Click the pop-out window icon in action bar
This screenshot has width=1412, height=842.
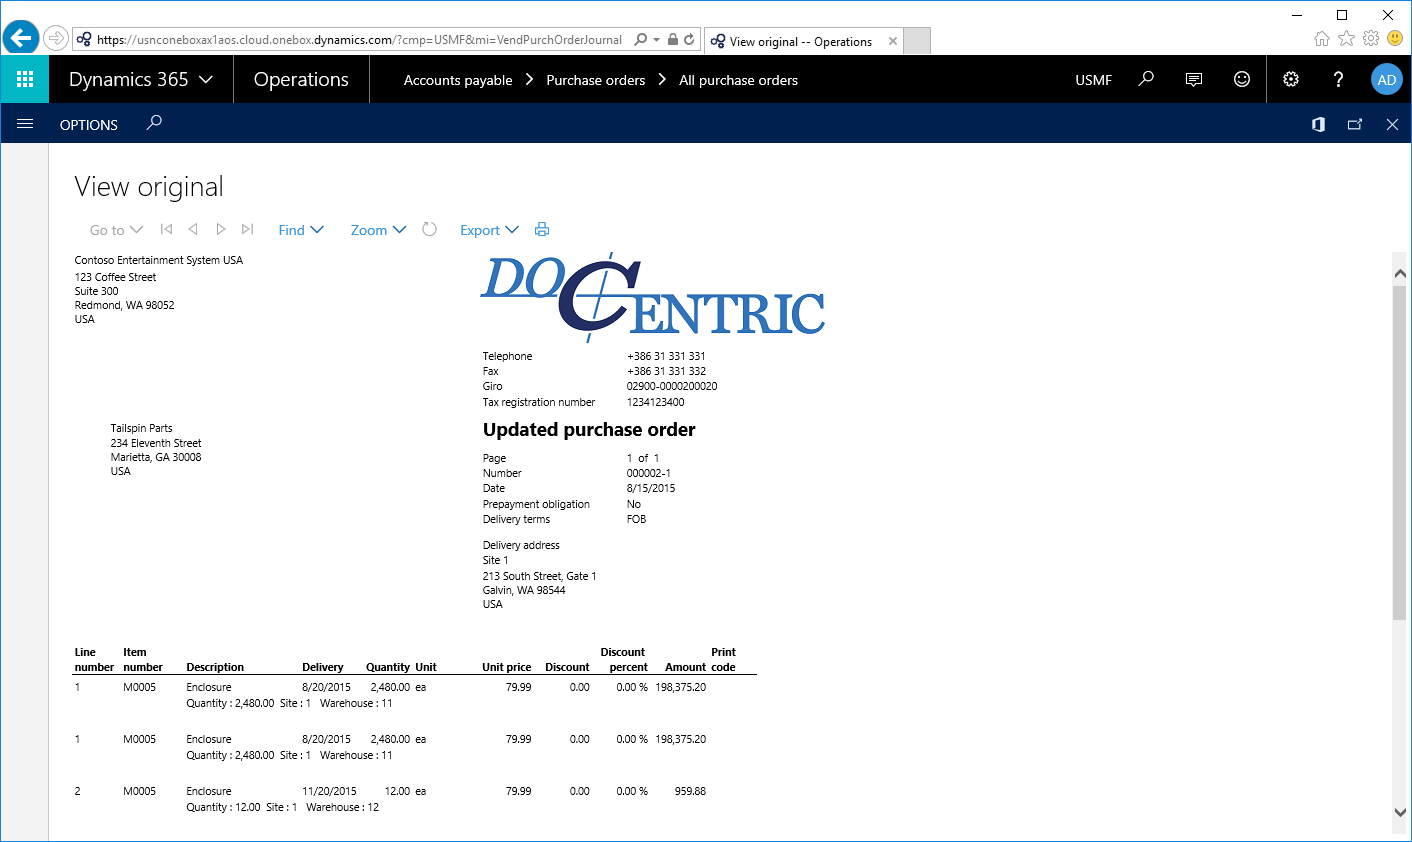point(1355,124)
